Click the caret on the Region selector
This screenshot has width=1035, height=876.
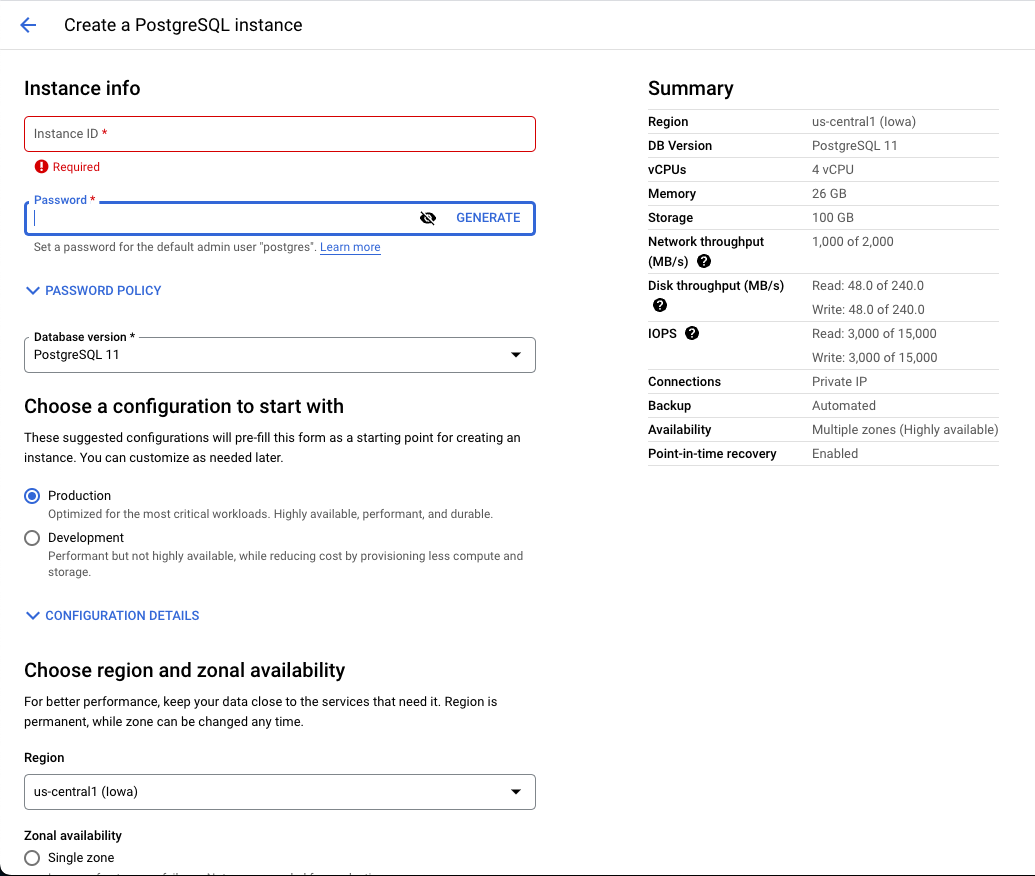517,791
